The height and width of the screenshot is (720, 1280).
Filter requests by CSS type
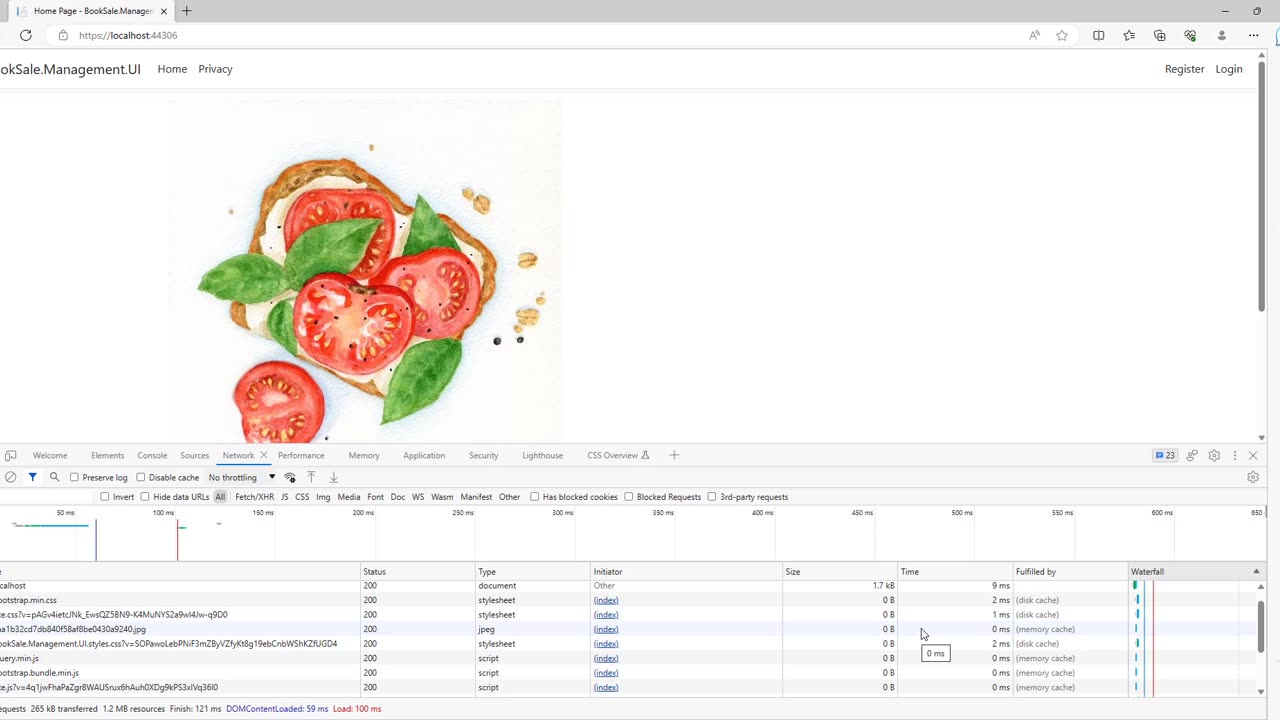pos(302,496)
